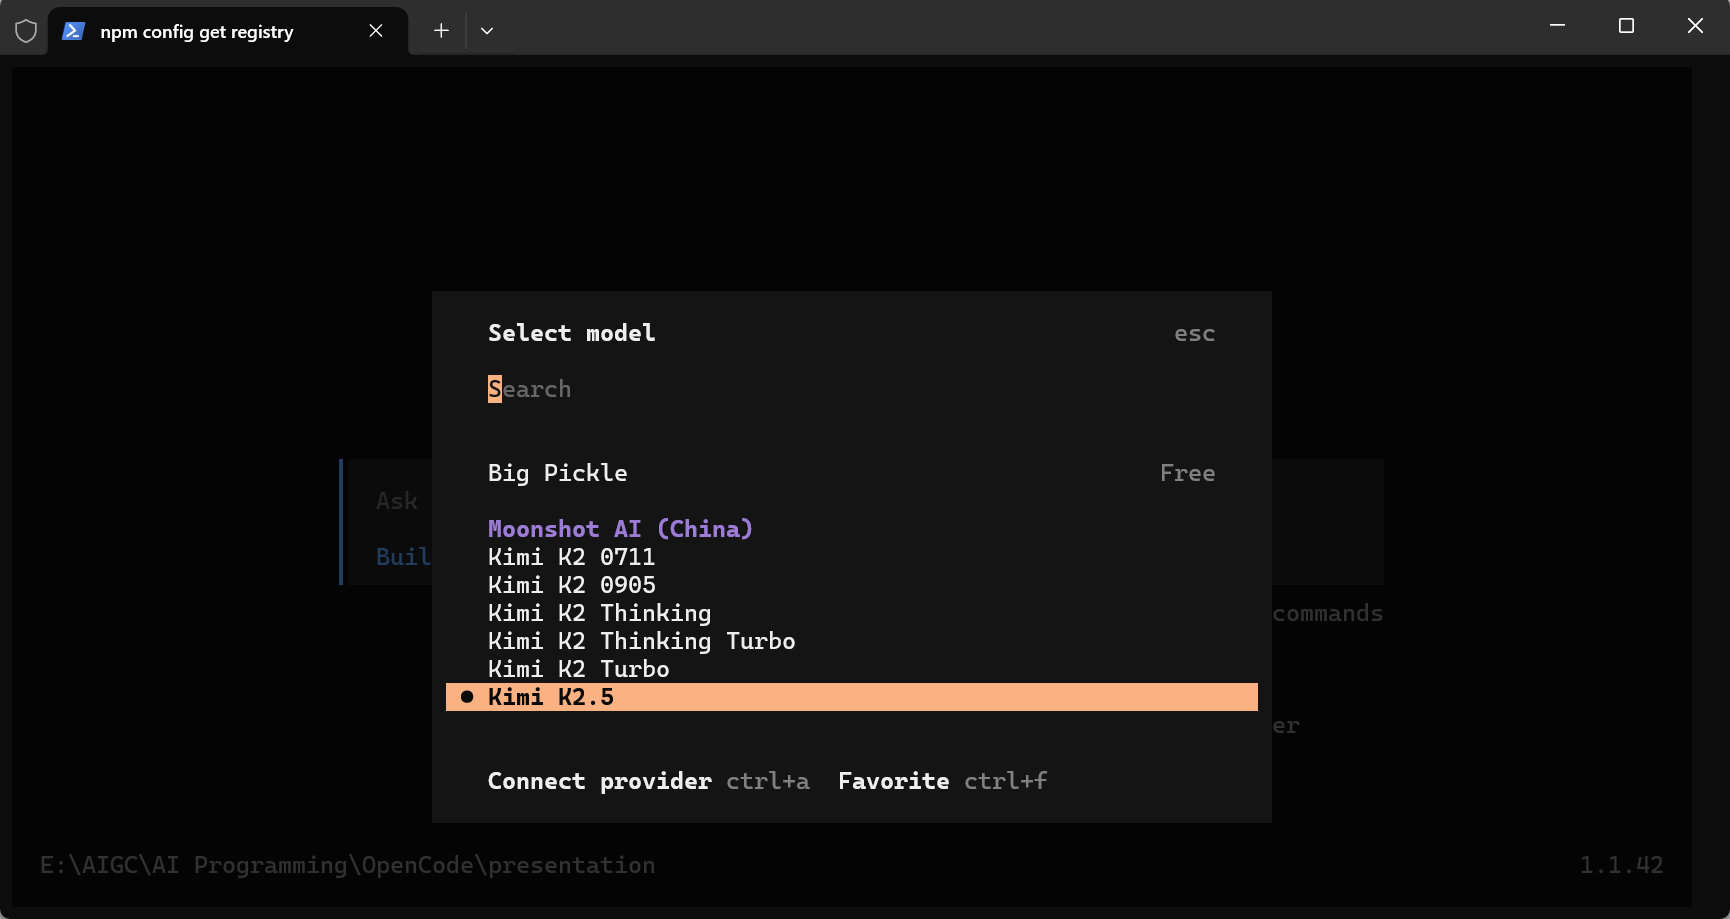1730x919 pixels.
Task: Dismiss the Select model dialog via esc
Action: point(1195,334)
